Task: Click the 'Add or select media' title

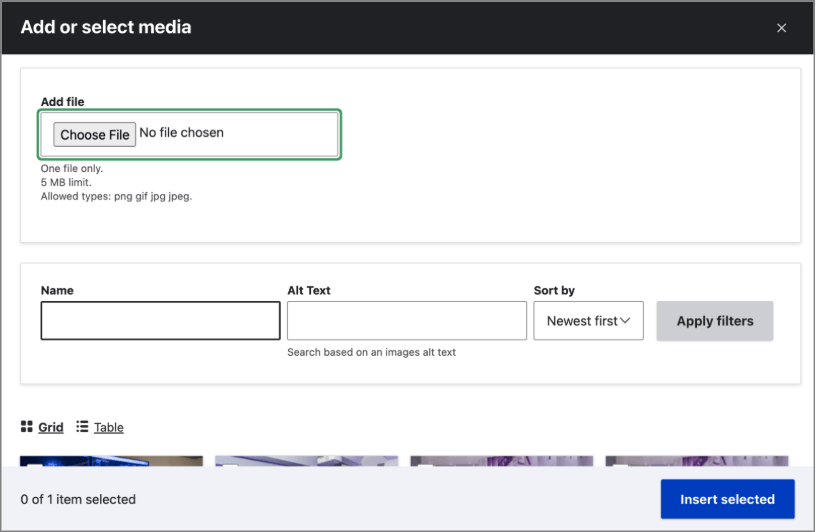Action: pyautogui.click(x=106, y=27)
